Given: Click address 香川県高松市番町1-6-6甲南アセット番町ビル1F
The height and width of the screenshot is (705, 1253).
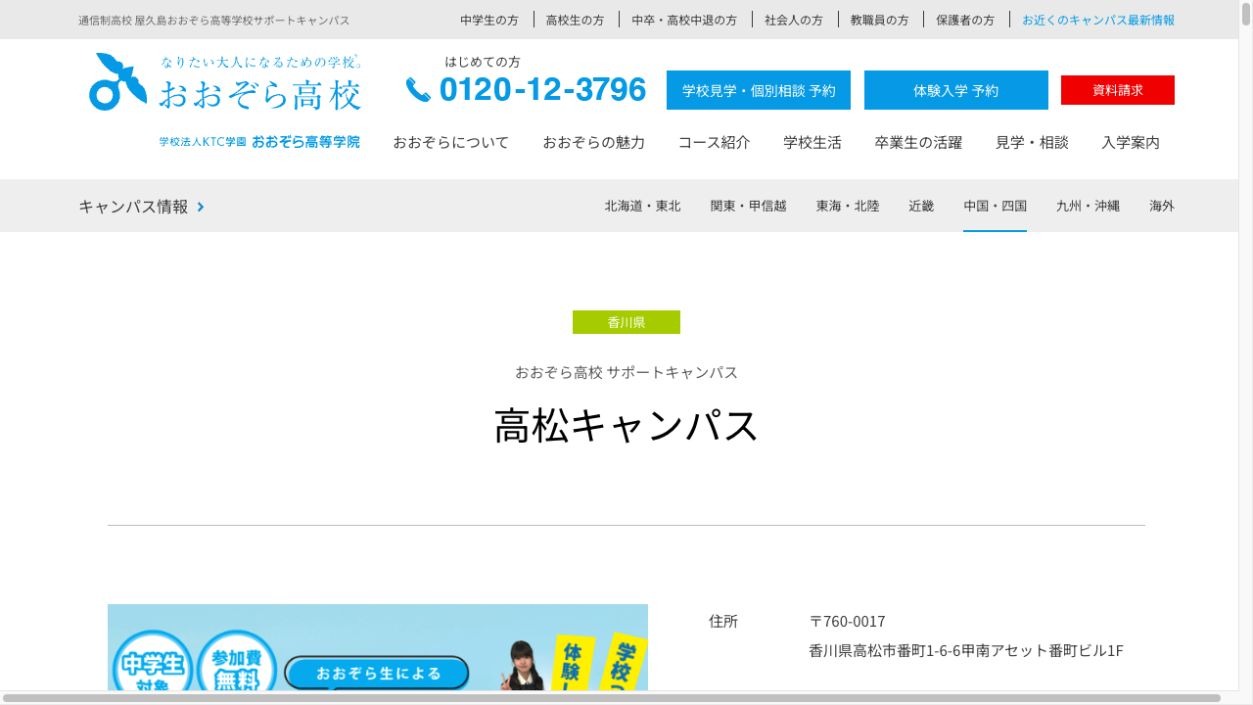Looking at the screenshot, I should tap(966, 651).
